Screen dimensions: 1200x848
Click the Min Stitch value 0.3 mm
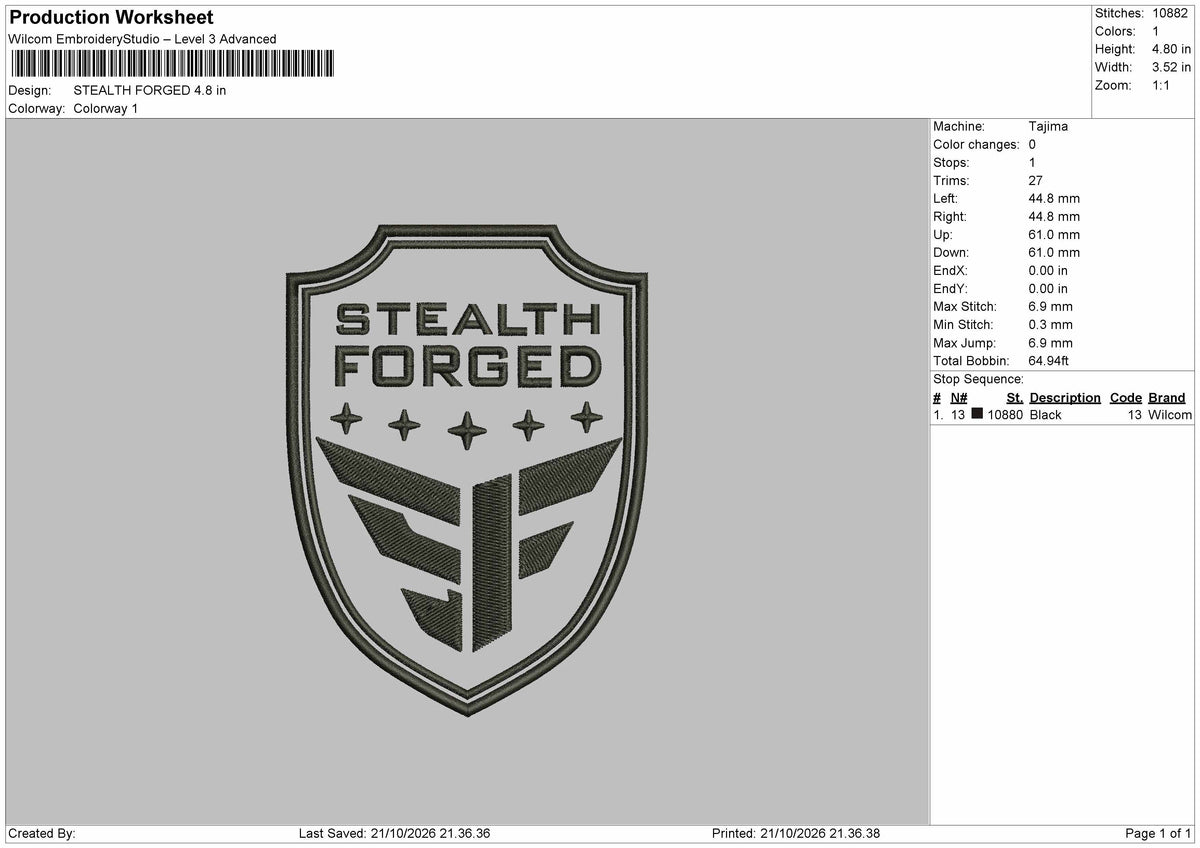tap(1050, 324)
